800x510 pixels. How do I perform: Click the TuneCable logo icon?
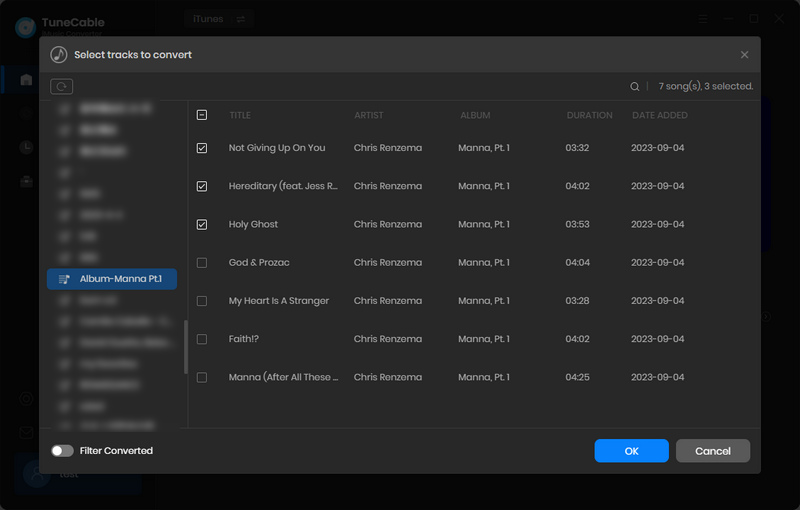point(26,27)
